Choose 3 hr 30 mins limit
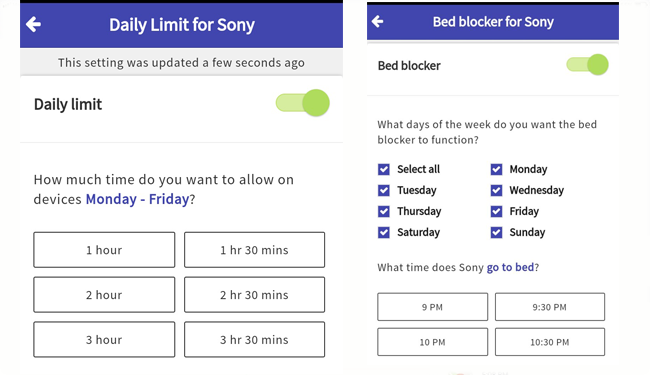 click(x=255, y=339)
